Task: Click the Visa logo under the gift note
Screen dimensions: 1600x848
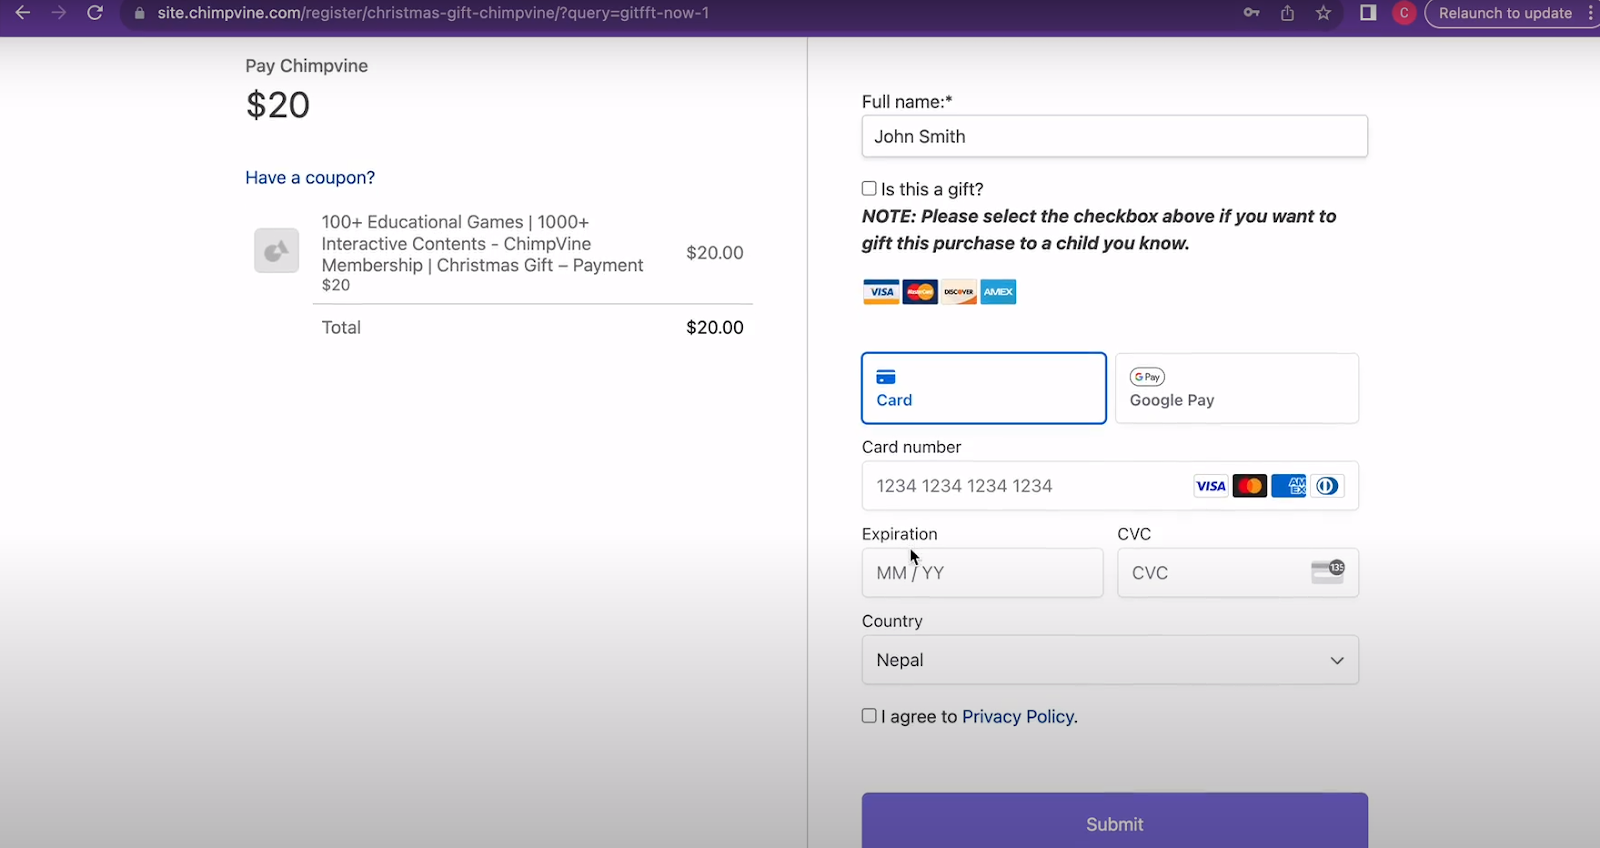Action: (881, 292)
